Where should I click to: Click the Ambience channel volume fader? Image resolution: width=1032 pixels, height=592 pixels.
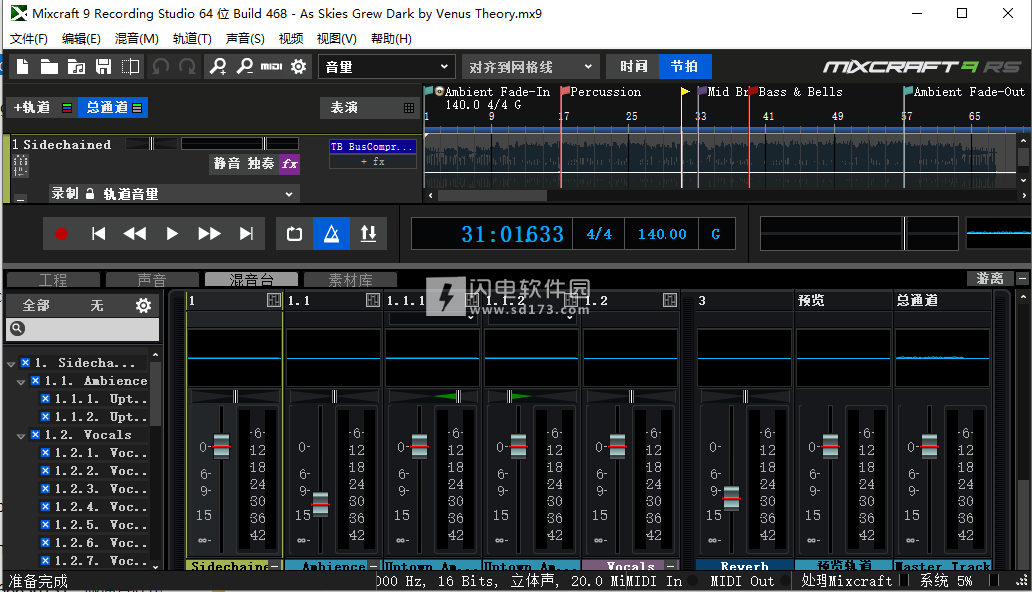pos(321,504)
